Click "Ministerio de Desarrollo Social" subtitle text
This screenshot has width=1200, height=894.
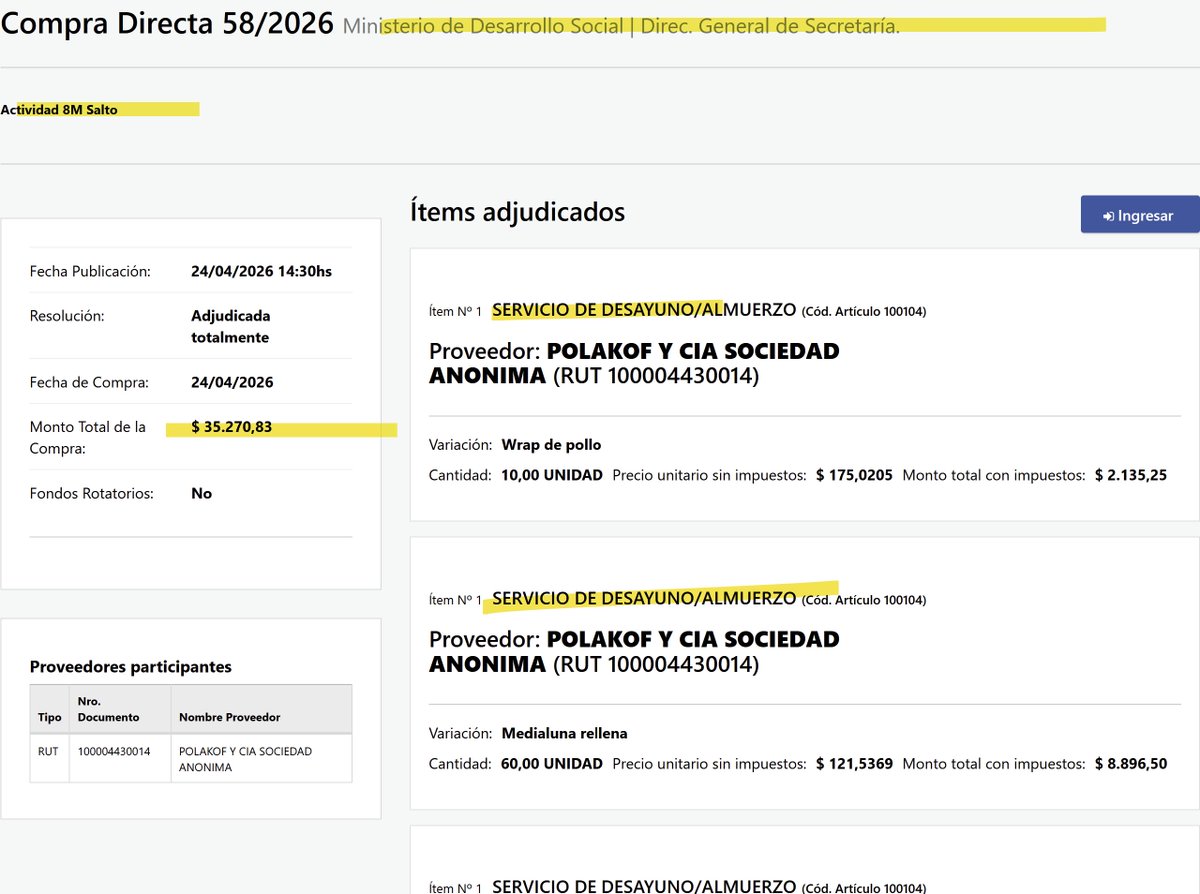[x=483, y=26]
